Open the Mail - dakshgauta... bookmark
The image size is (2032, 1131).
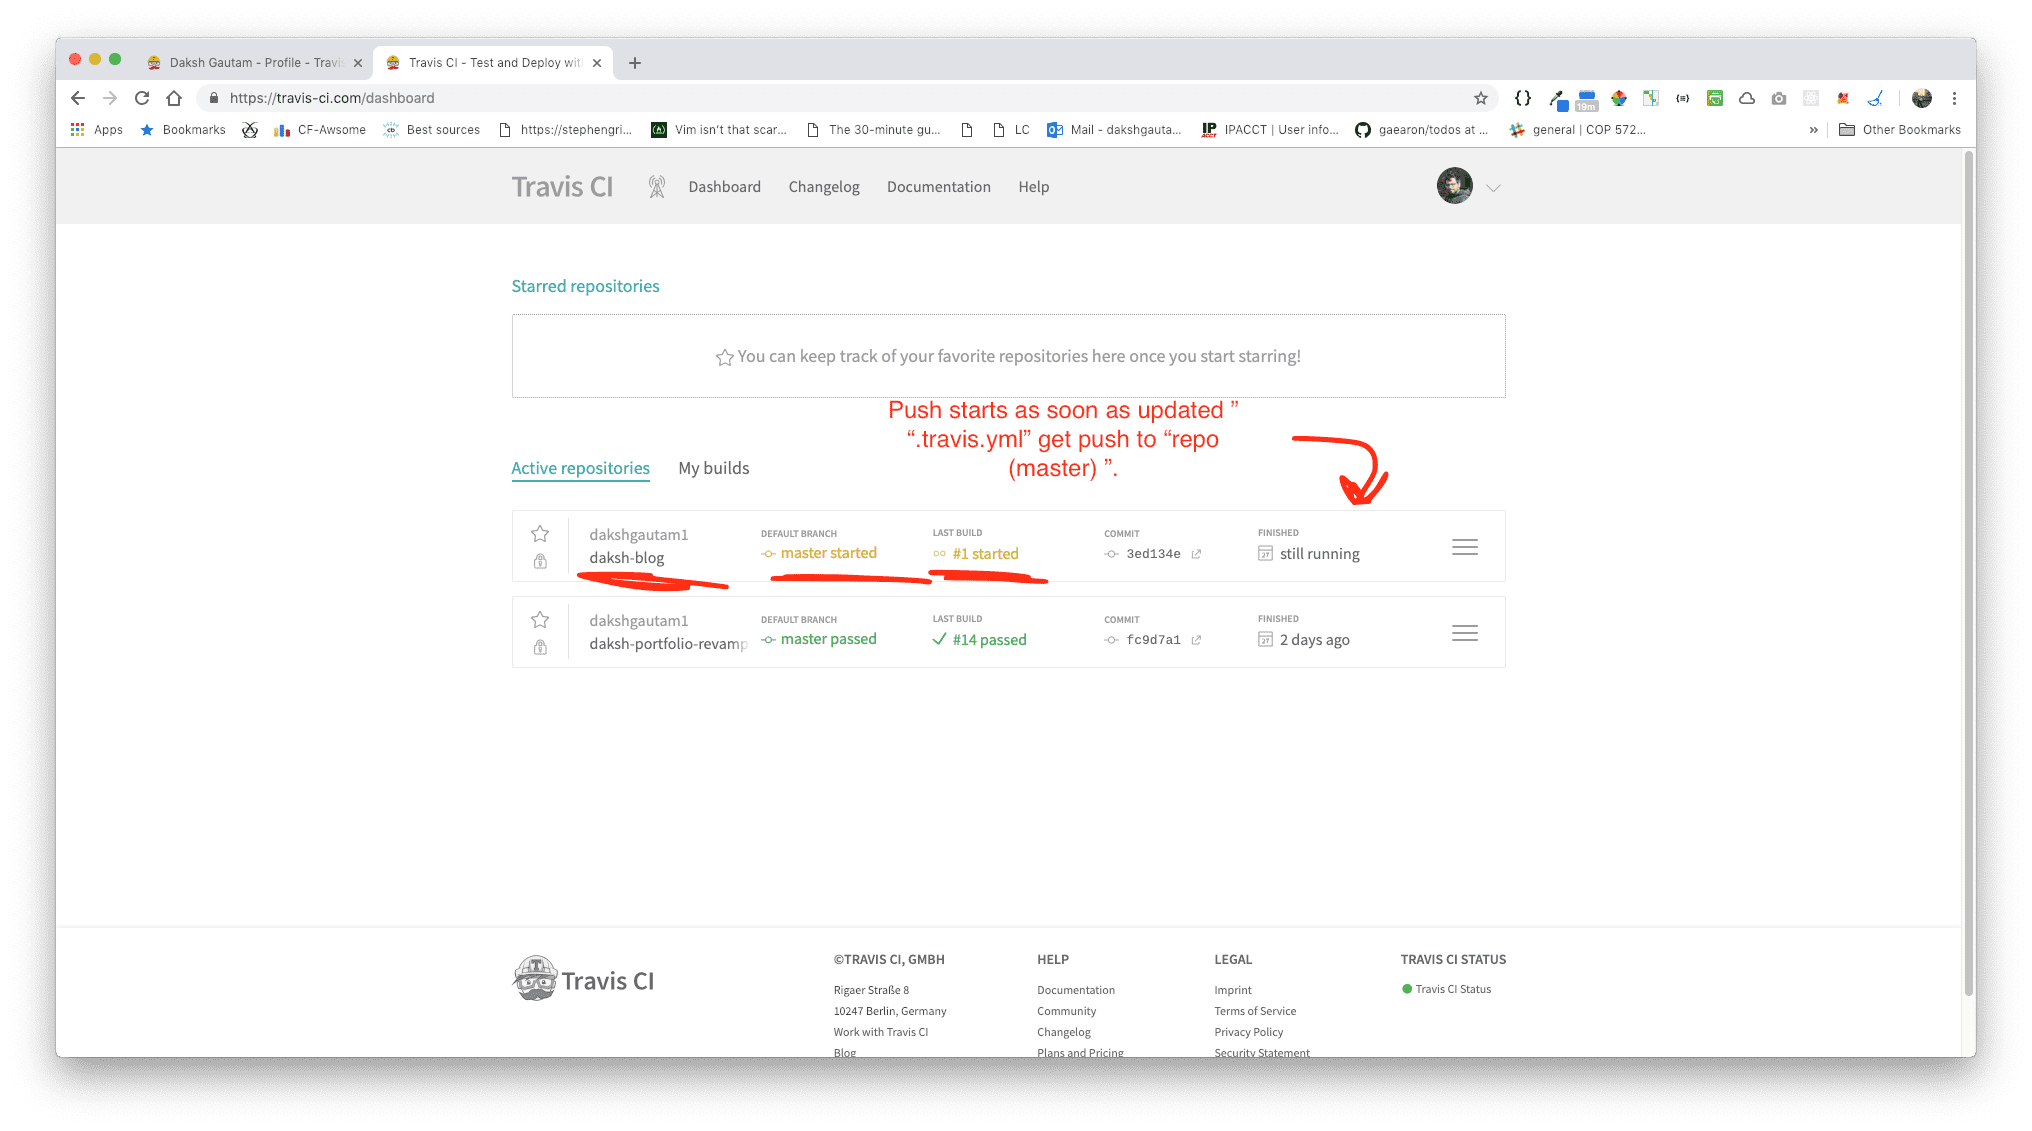[x=1114, y=130]
